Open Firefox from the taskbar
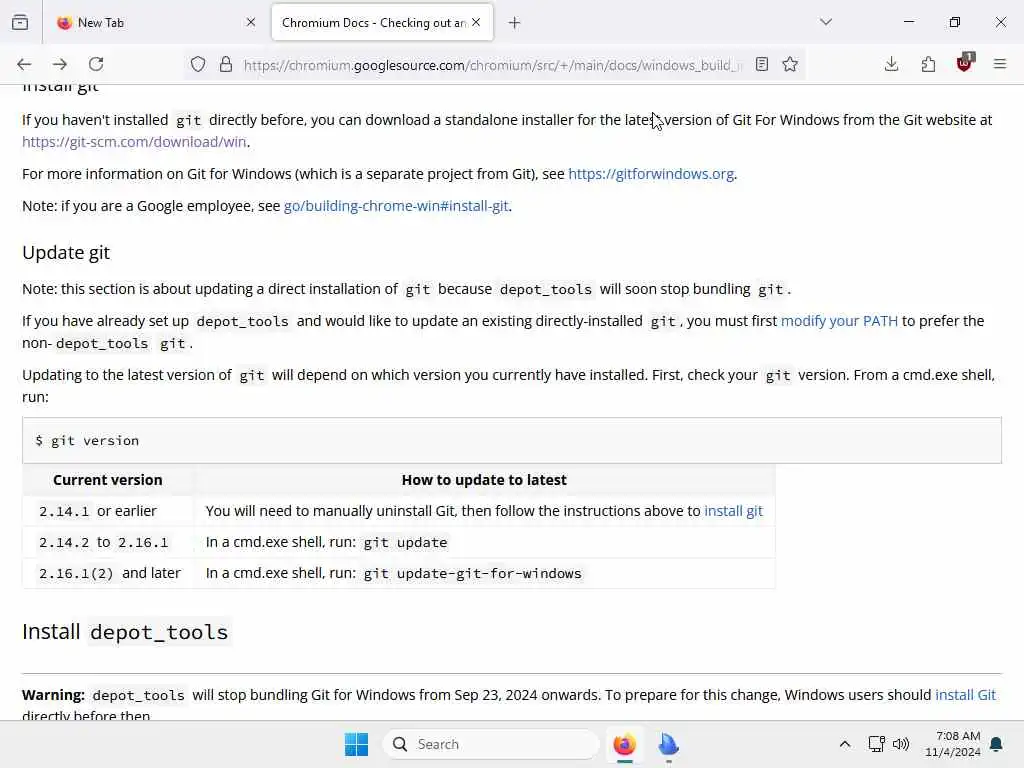This screenshot has height=768, width=1024. 624,744
